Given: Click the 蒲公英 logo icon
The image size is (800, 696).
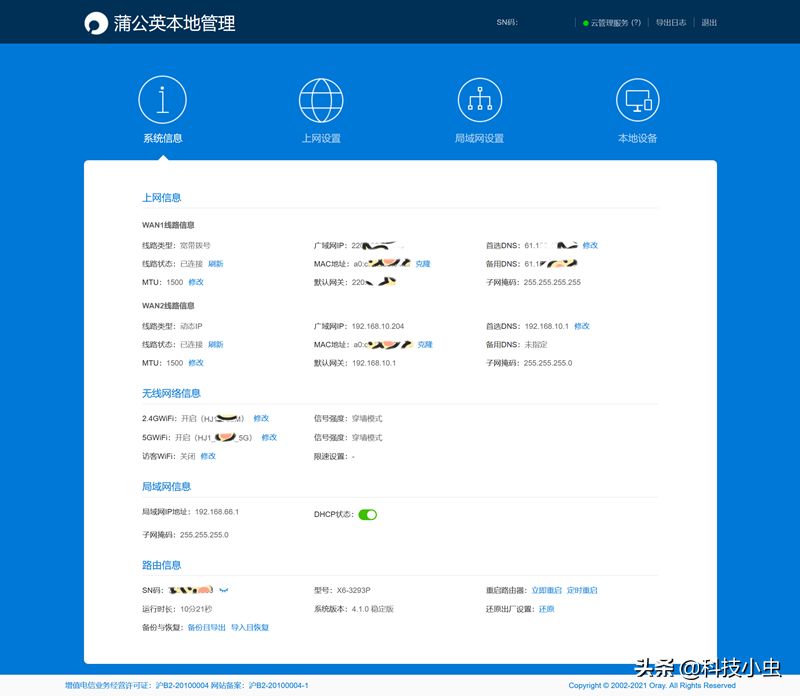Looking at the screenshot, I should (x=96, y=23).
